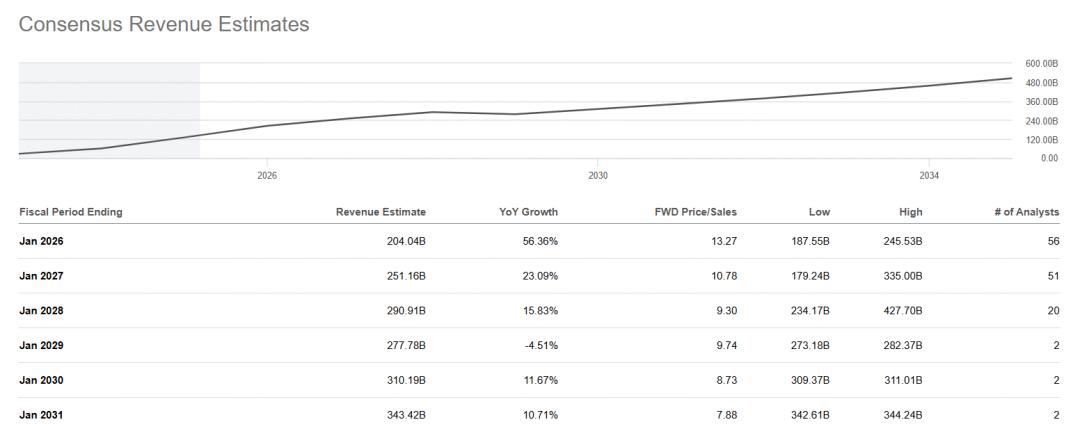Click the Revenue Estimate column header

pyautogui.click(x=380, y=212)
